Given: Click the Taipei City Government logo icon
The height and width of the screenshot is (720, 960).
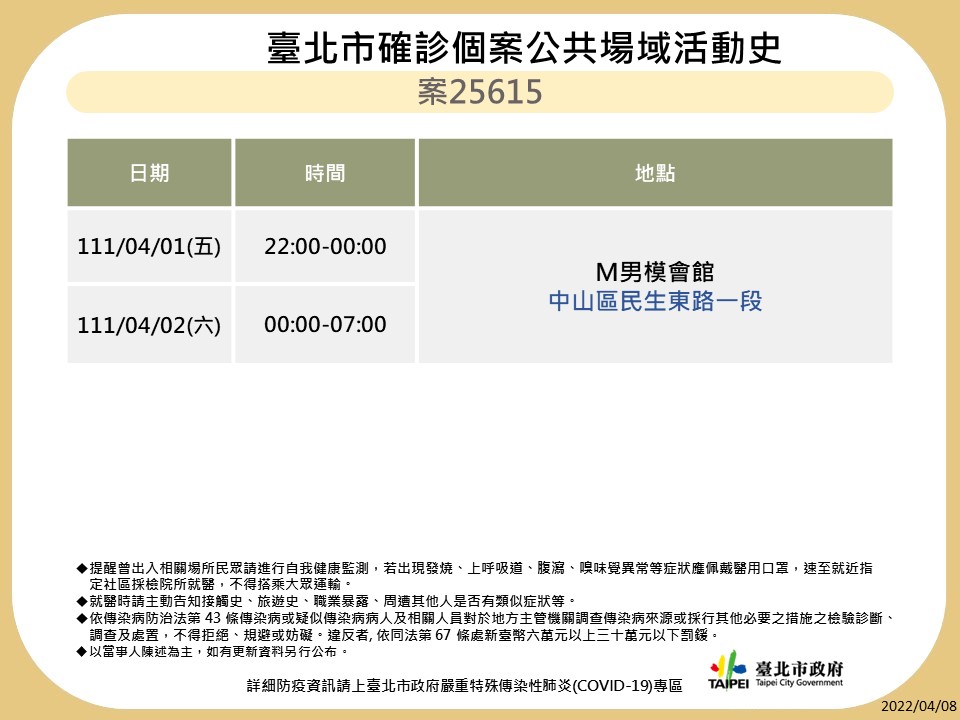Looking at the screenshot, I should pos(729,670).
